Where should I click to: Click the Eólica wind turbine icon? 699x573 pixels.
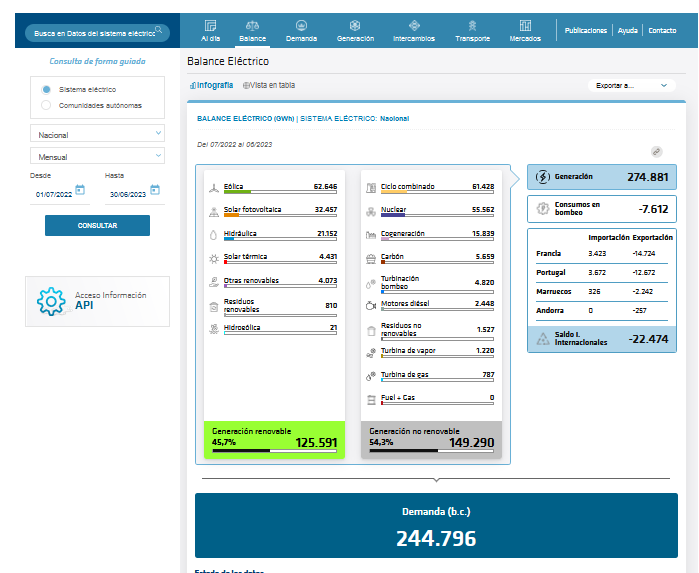213,187
